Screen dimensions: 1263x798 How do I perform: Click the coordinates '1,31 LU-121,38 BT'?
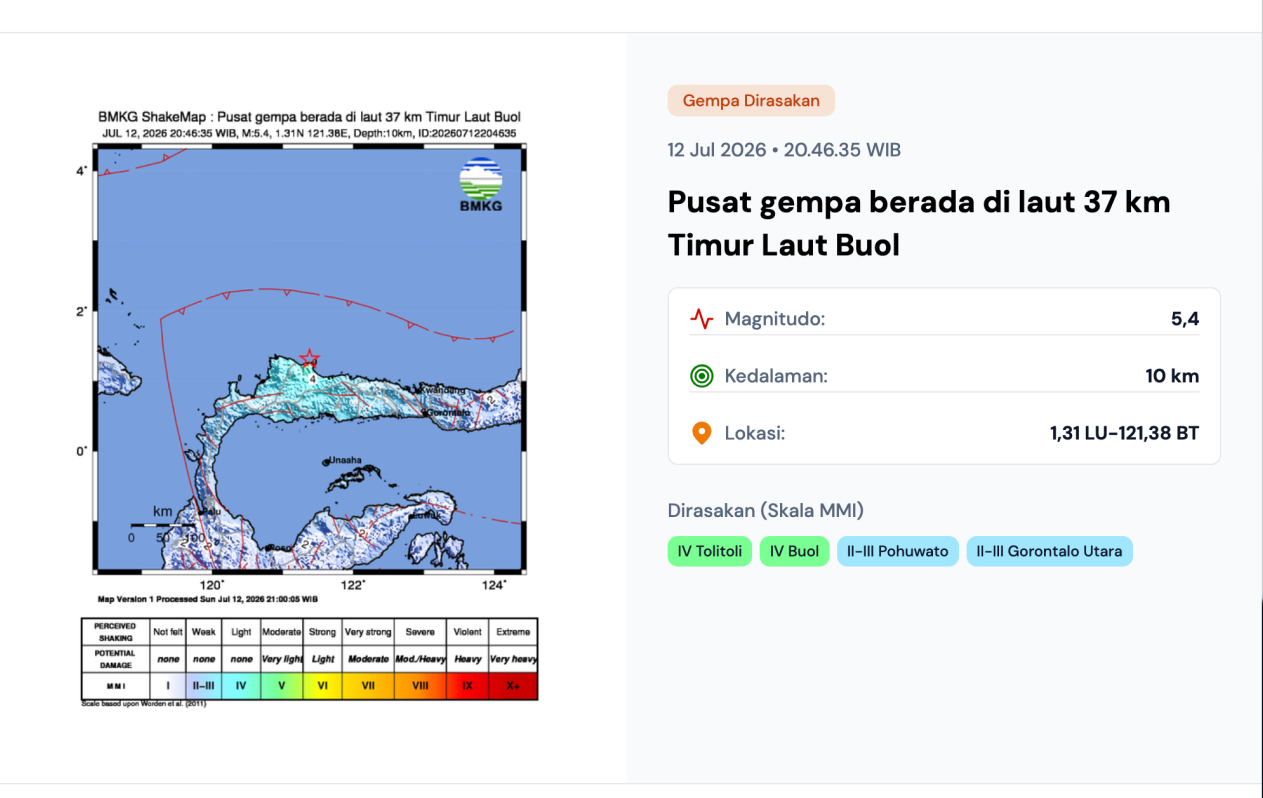[1124, 433]
